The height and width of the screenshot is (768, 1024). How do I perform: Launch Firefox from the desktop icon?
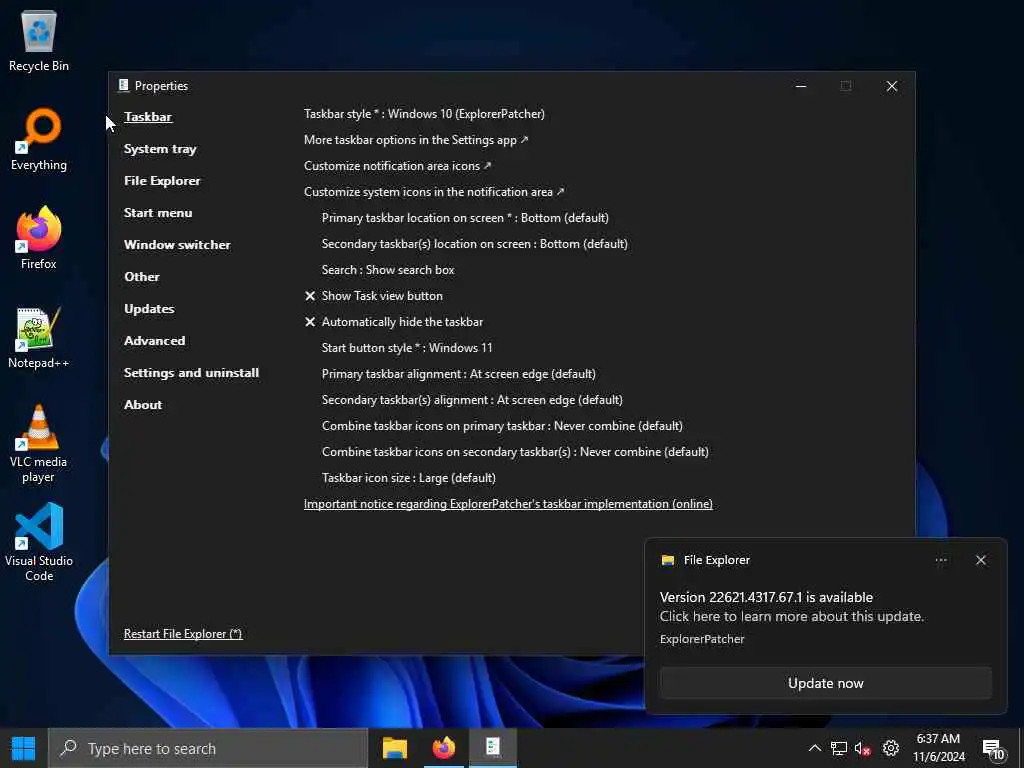point(39,238)
